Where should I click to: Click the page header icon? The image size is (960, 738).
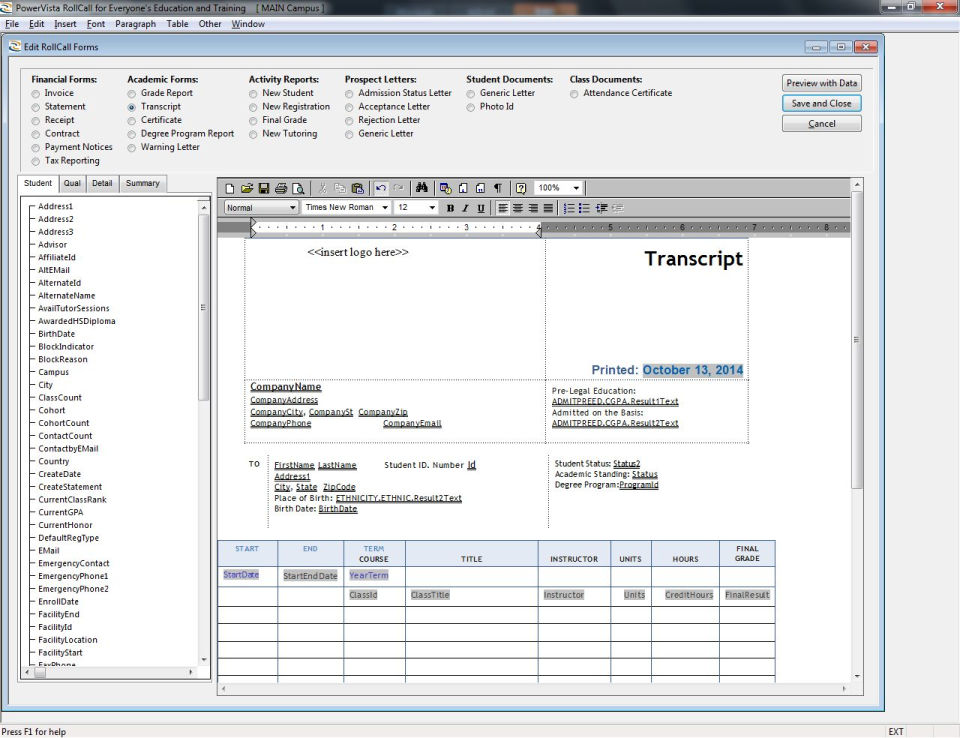point(463,188)
